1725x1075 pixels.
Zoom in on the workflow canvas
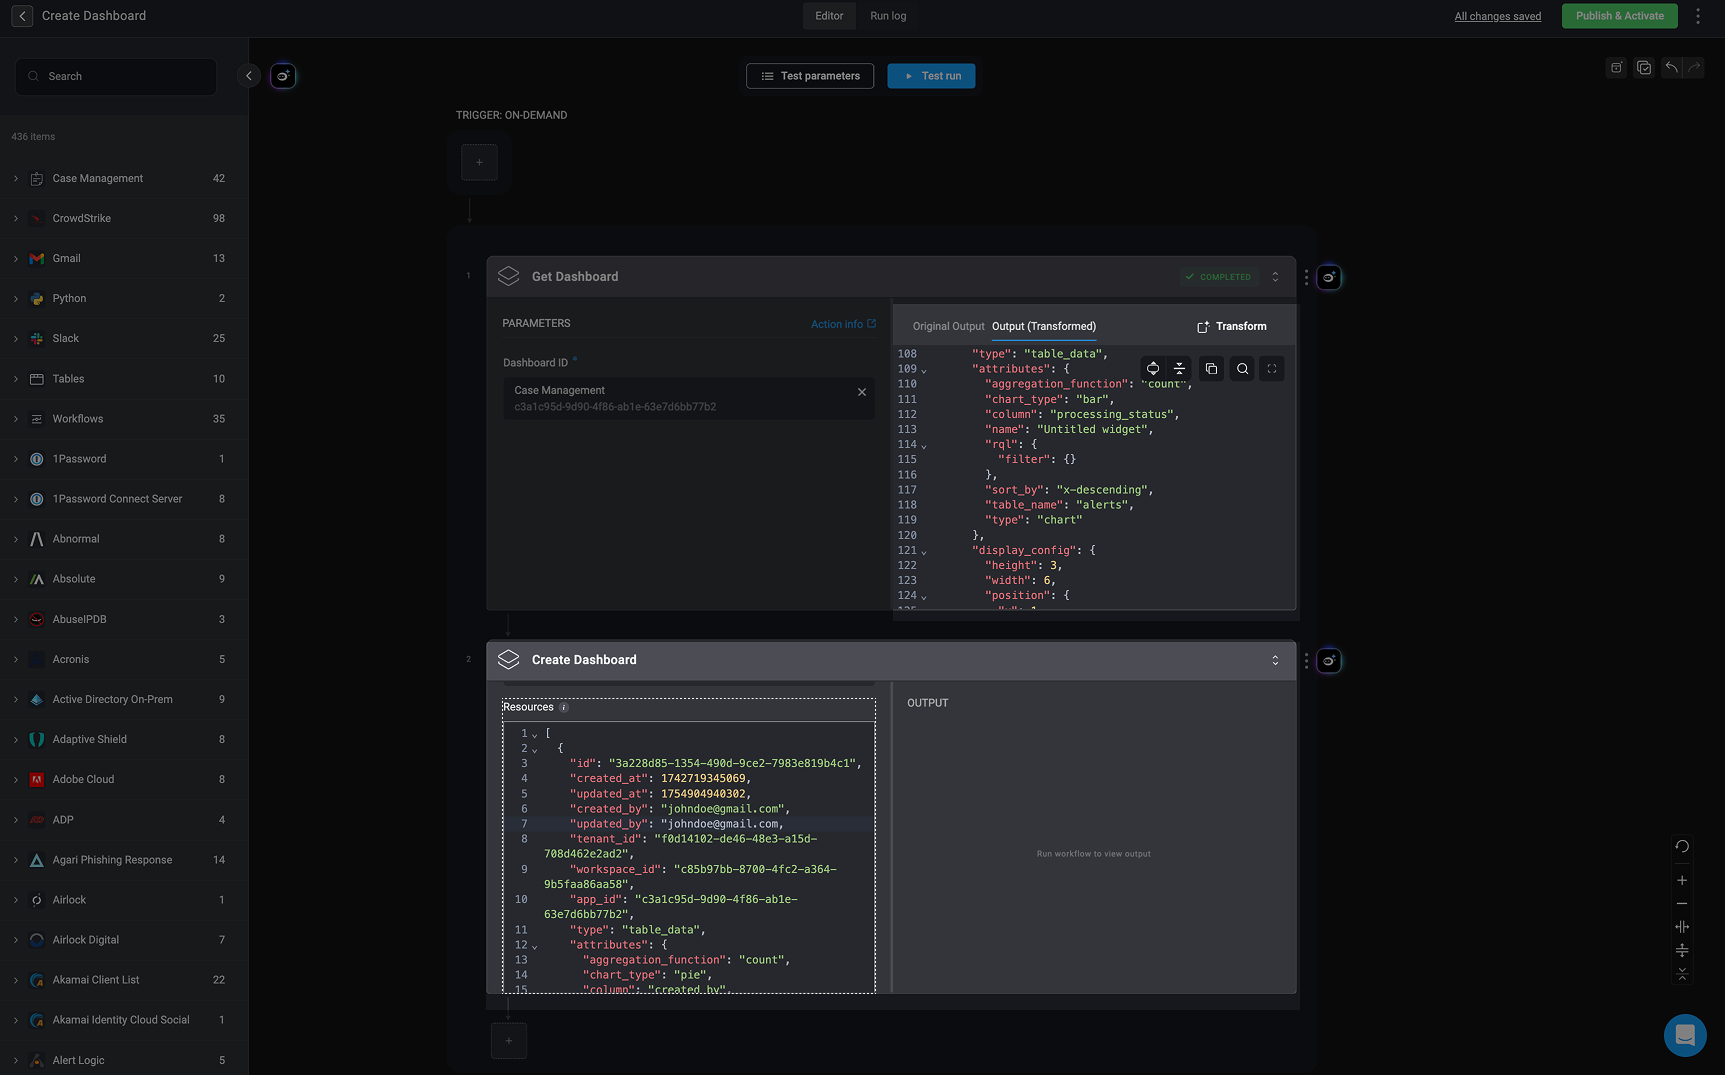pyautogui.click(x=1682, y=881)
